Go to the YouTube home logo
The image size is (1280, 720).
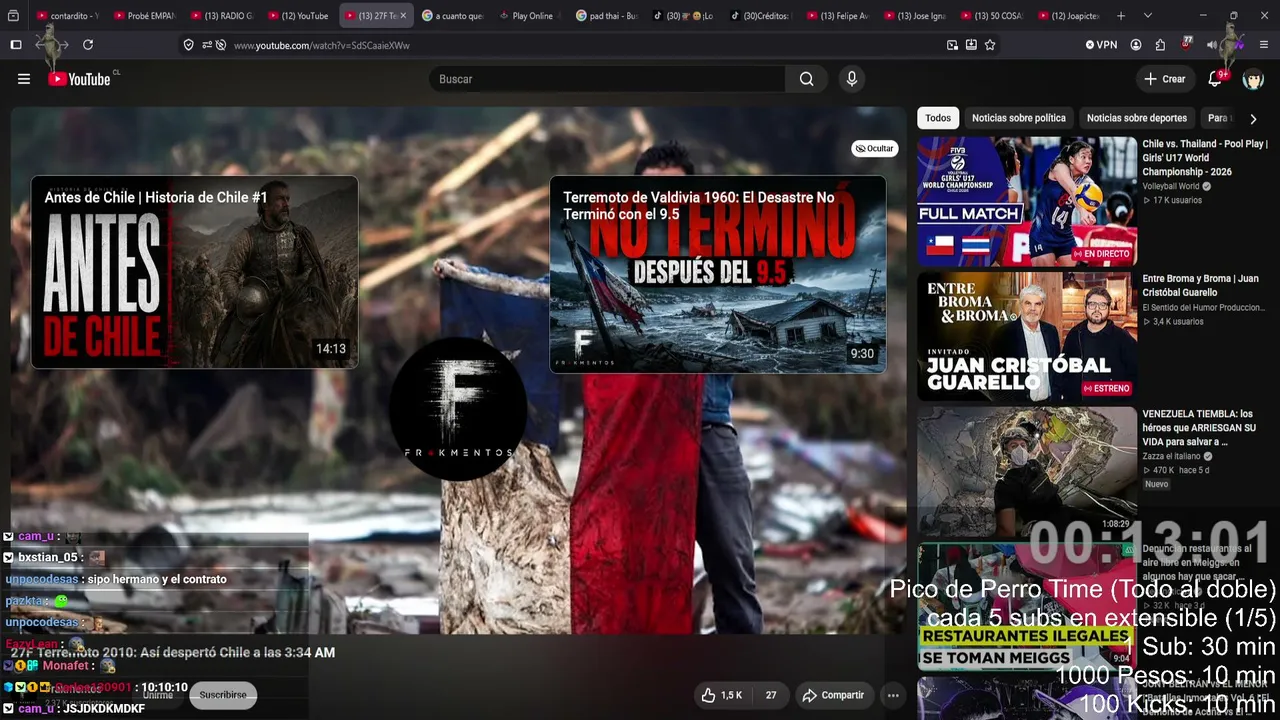click(80, 79)
